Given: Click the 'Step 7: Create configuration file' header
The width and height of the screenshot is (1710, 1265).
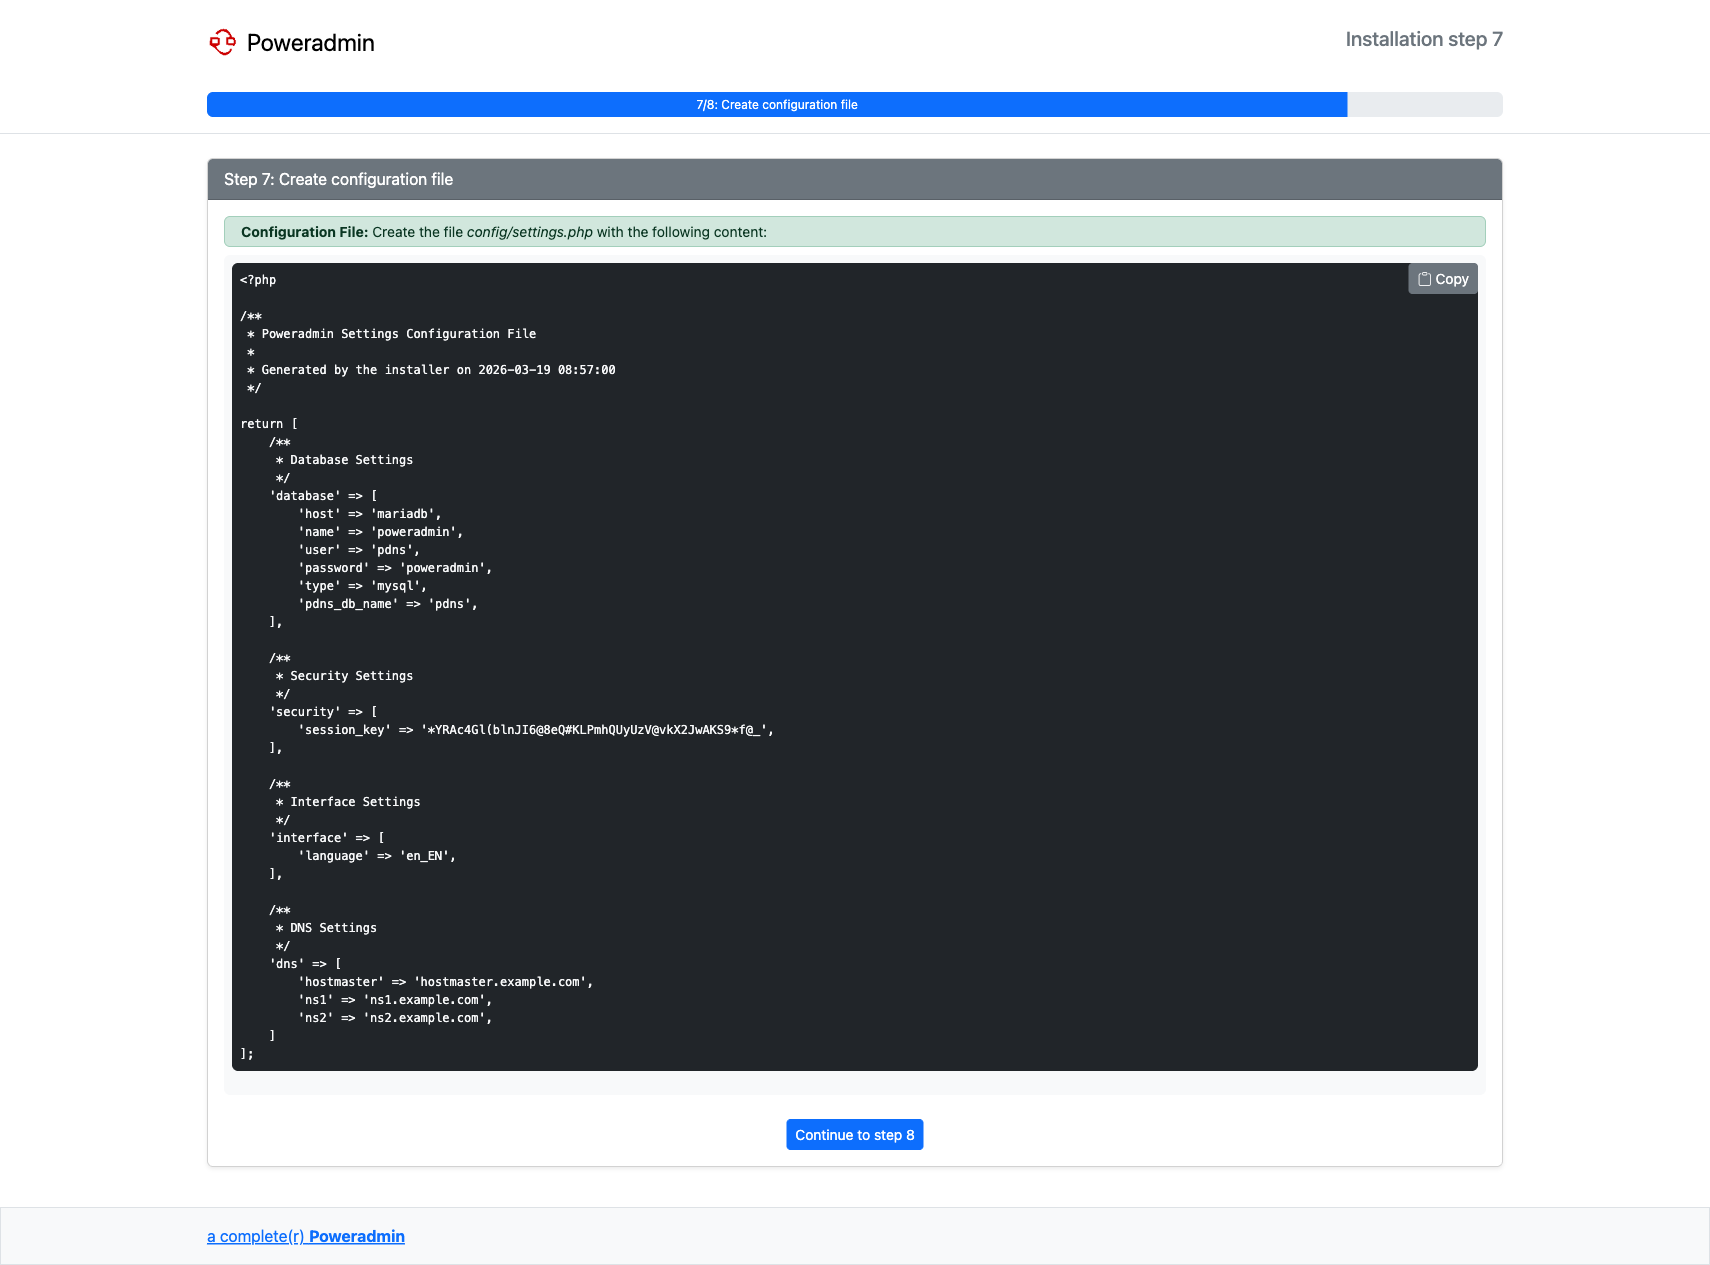Looking at the screenshot, I should (x=338, y=180).
